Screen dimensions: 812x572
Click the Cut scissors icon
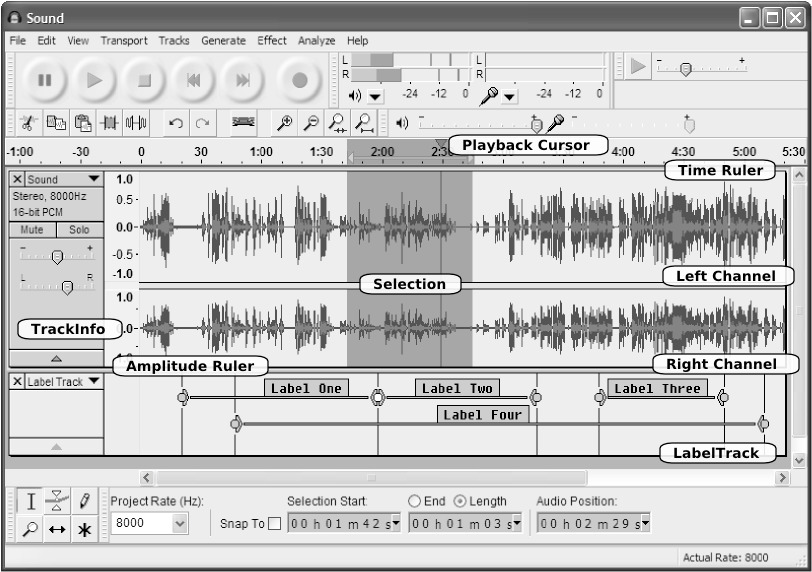(27, 123)
